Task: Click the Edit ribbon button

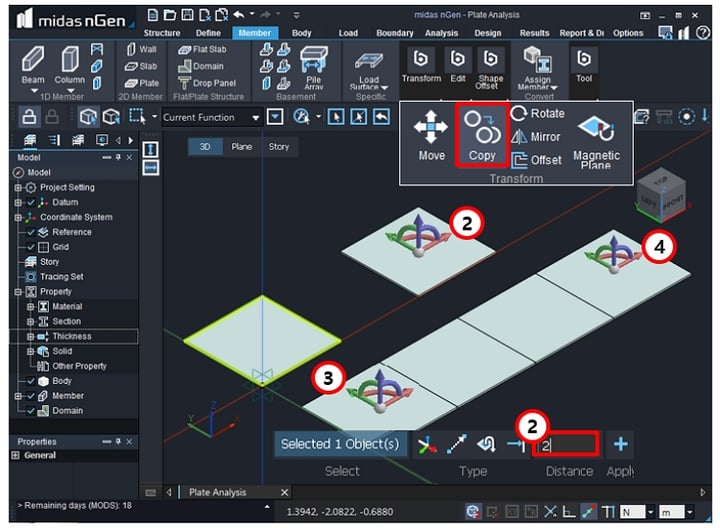Action: pyautogui.click(x=457, y=66)
